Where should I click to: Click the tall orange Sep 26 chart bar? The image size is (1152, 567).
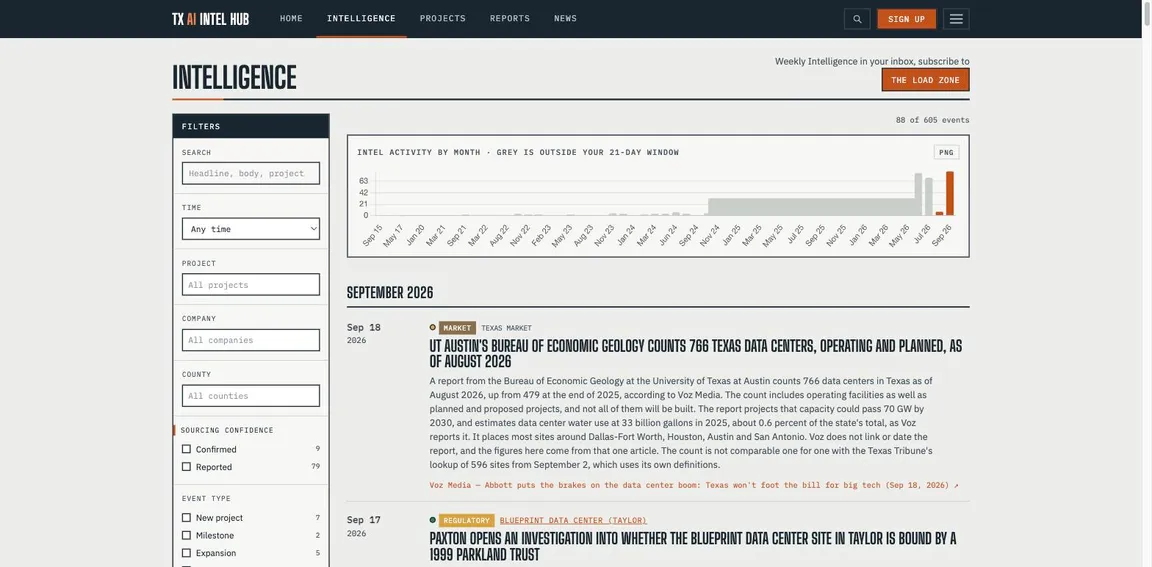pos(949,194)
